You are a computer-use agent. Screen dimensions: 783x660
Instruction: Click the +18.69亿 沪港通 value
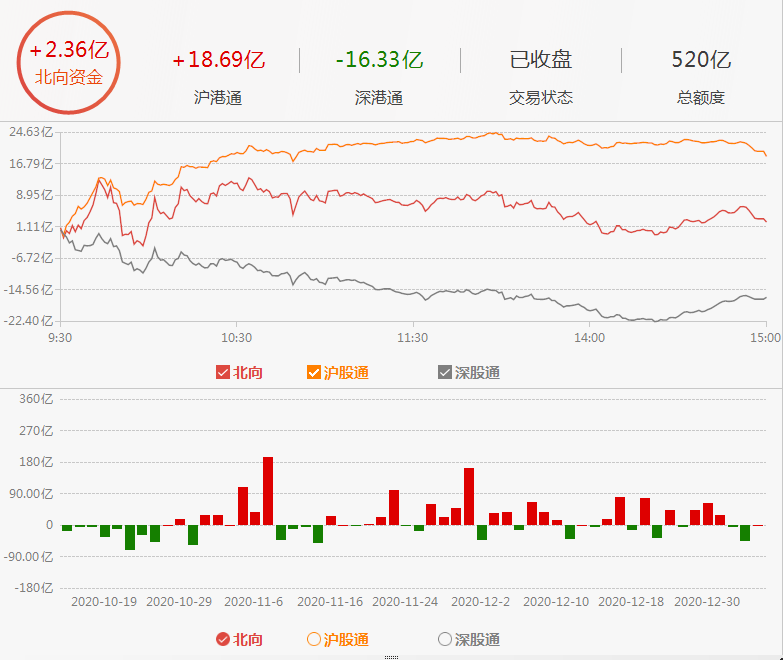pos(218,60)
